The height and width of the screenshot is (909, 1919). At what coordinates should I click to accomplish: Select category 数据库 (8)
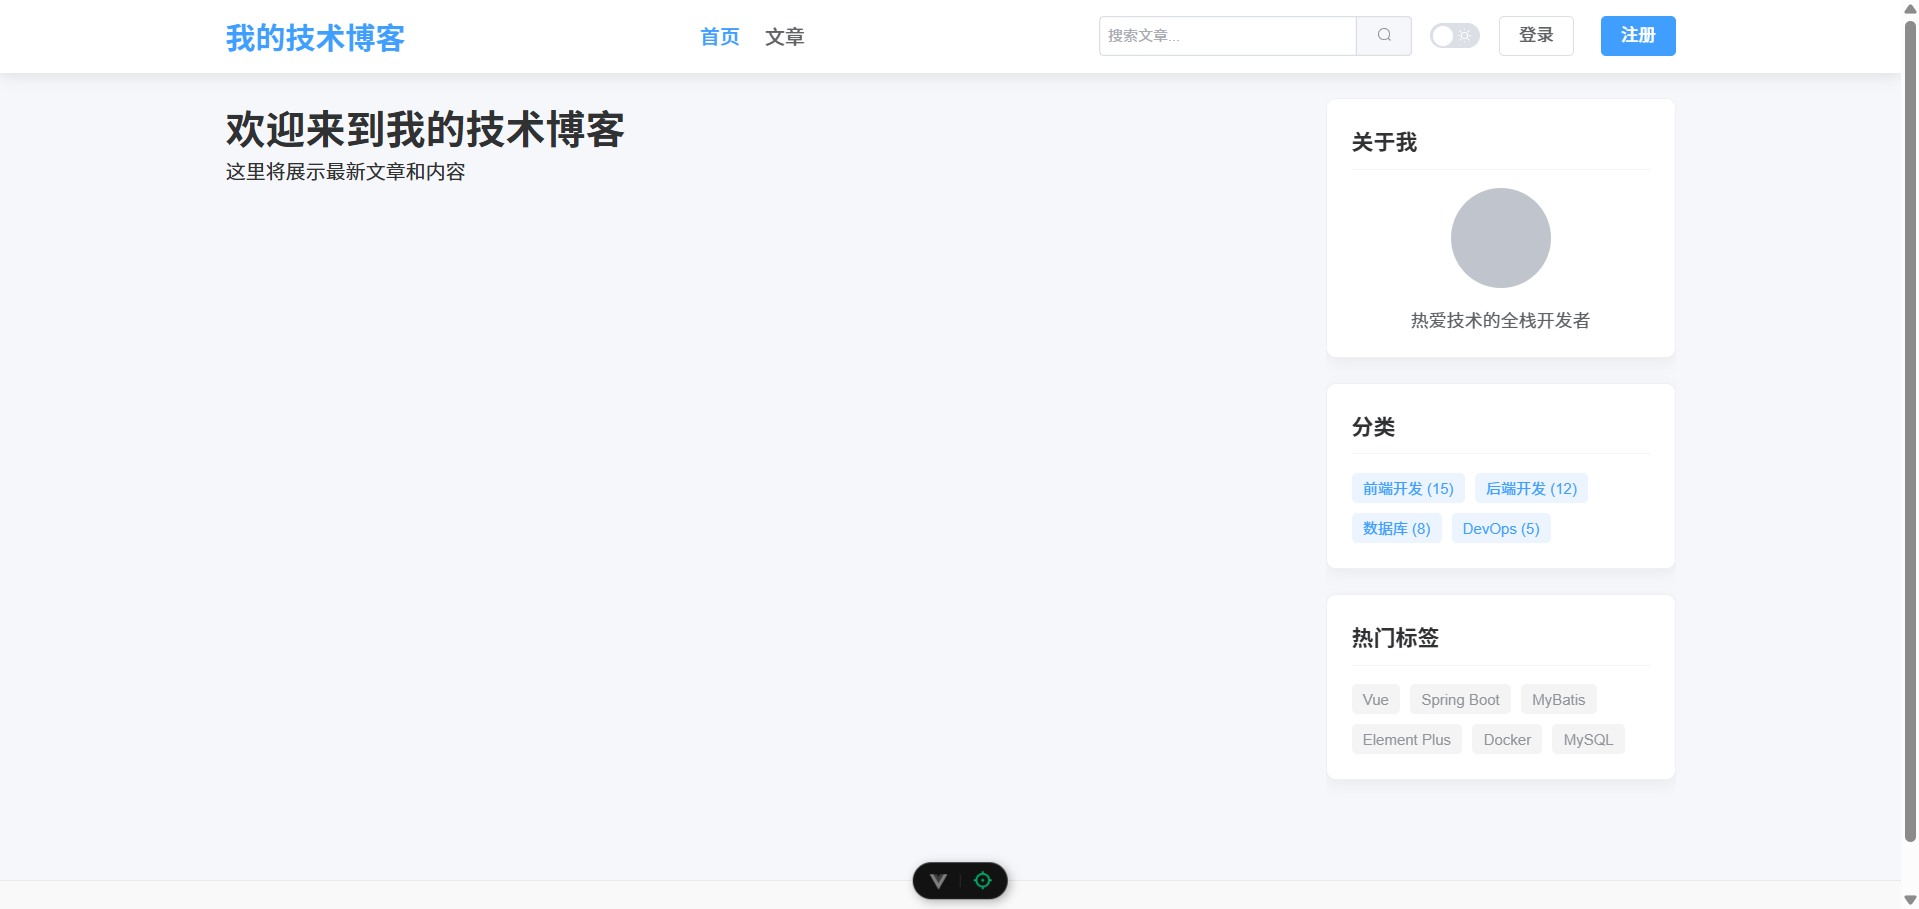click(x=1396, y=528)
